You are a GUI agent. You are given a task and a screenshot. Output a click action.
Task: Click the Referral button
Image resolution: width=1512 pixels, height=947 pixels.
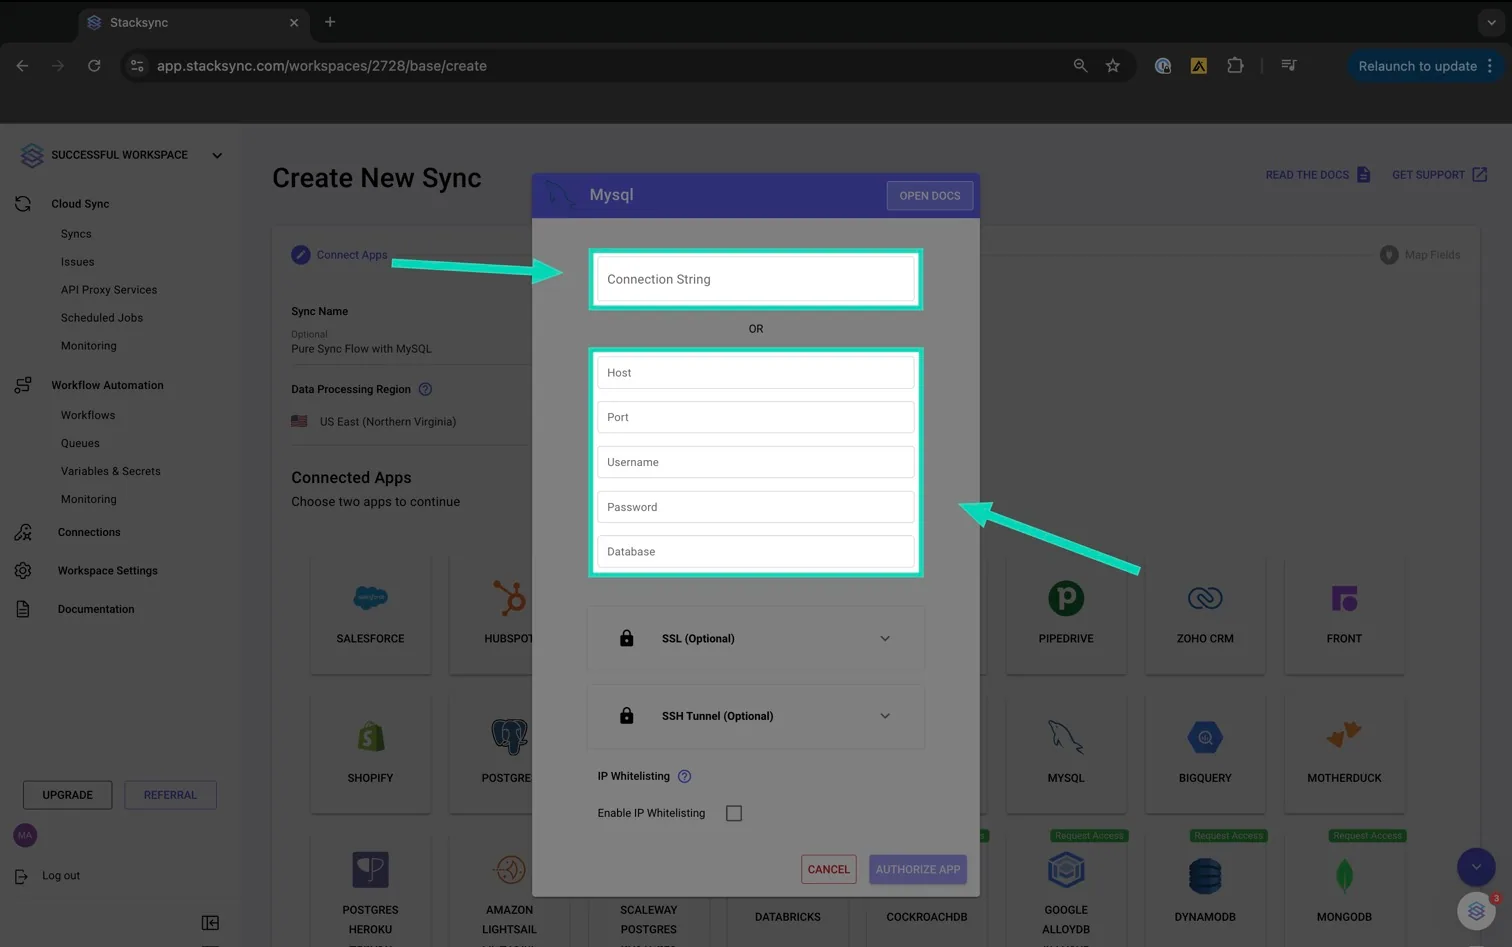170,795
